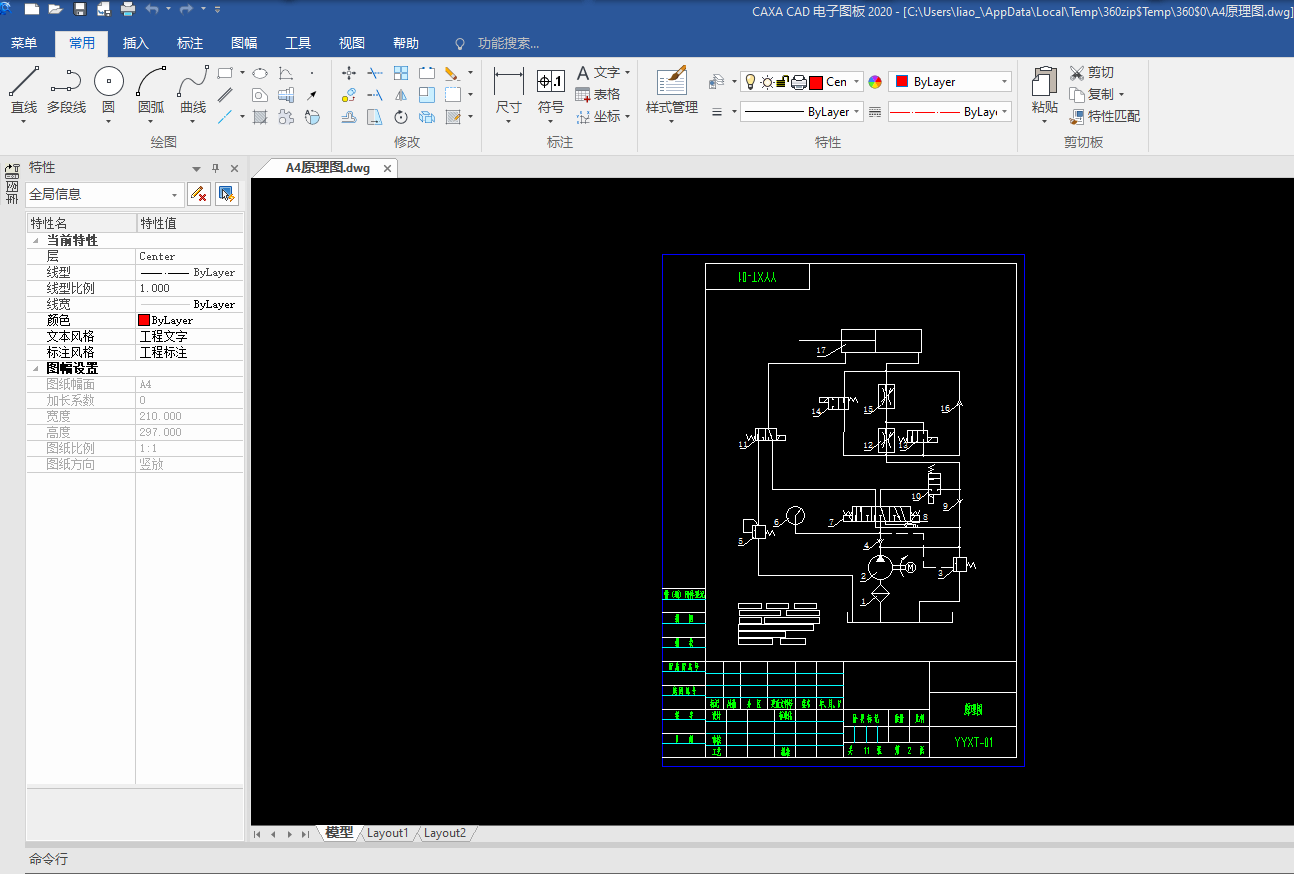
Task: Click the 功能搜索 search field
Action: 508,43
